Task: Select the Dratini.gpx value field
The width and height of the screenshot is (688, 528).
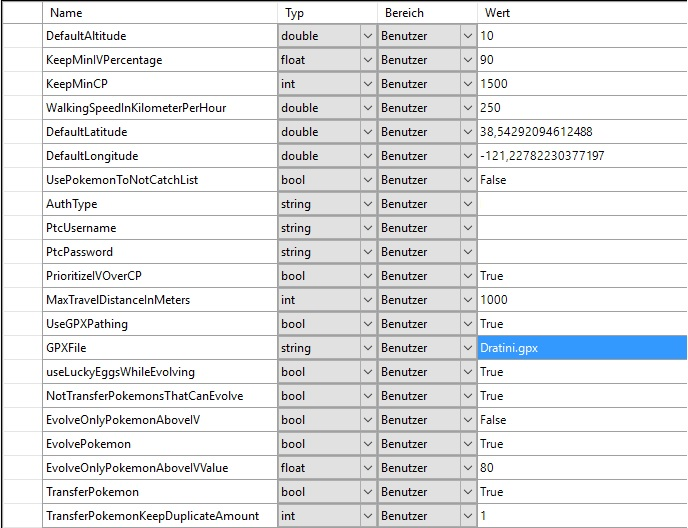Action: pyautogui.click(x=580, y=348)
